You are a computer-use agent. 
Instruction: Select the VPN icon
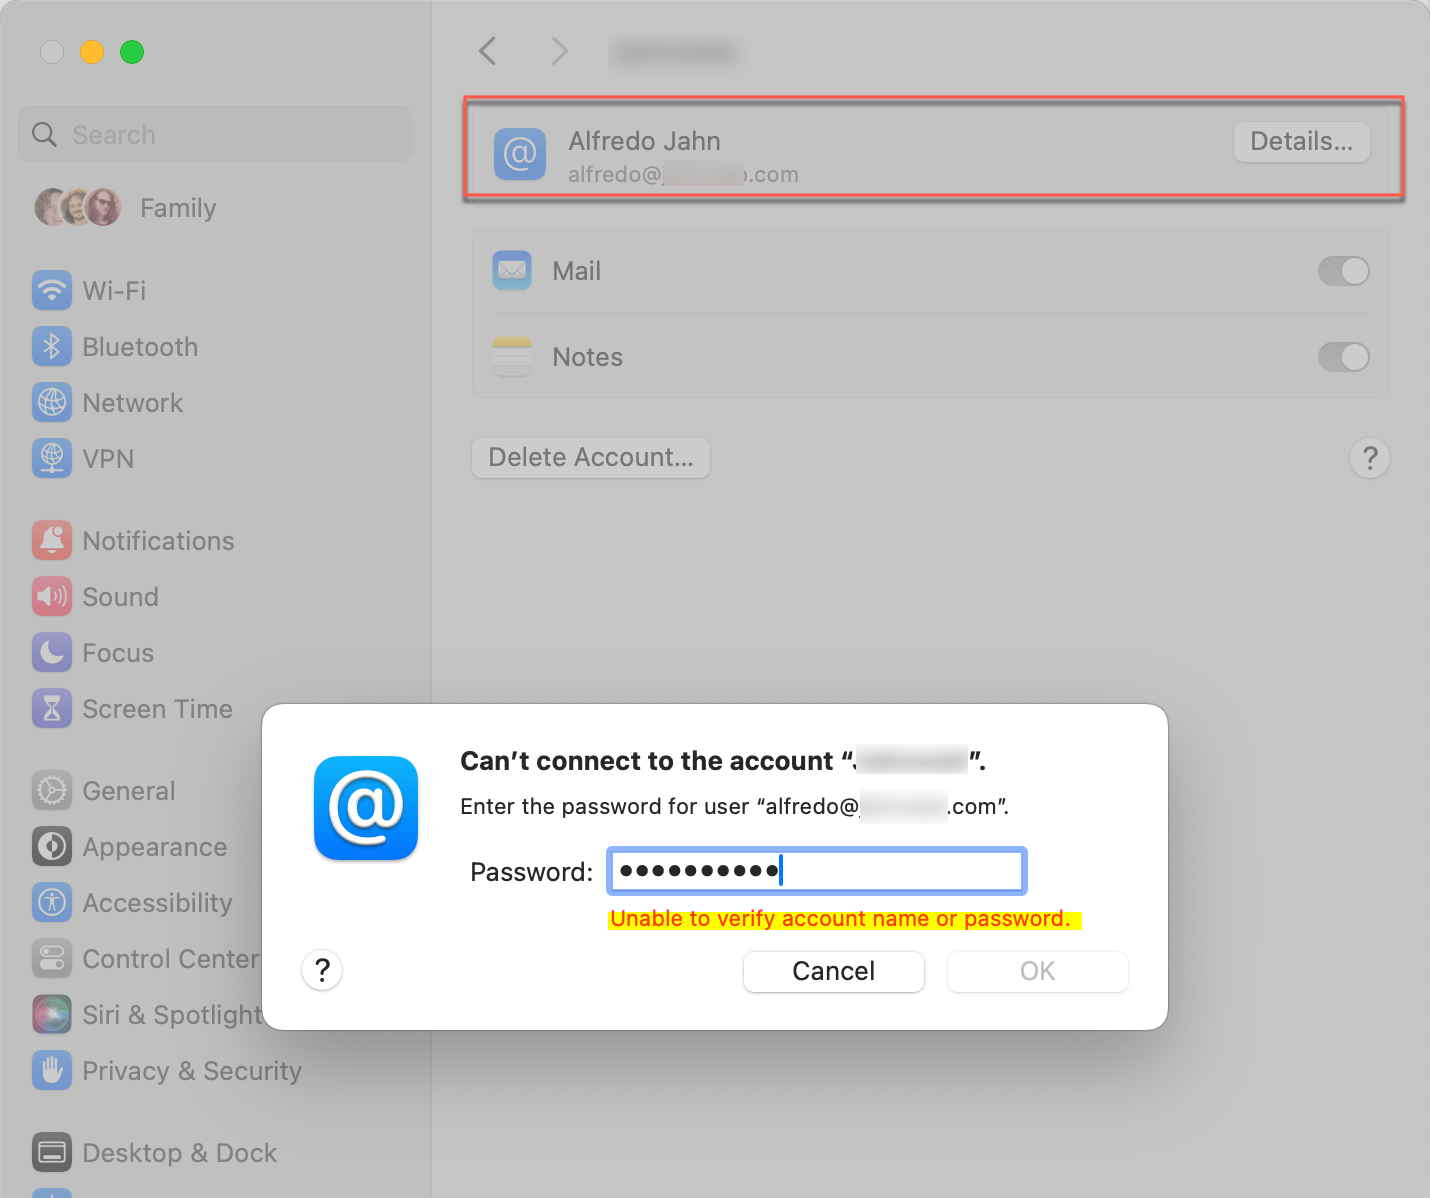pyautogui.click(x=52, y=458)
